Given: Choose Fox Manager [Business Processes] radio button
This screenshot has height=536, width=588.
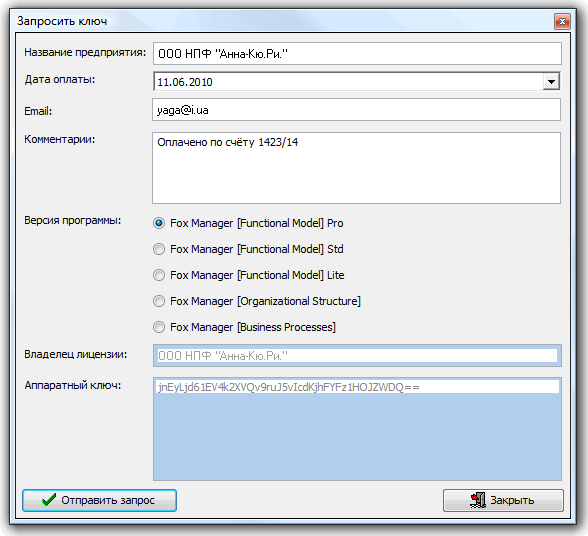Looking at the screenshot, I should tap(159, 327).
